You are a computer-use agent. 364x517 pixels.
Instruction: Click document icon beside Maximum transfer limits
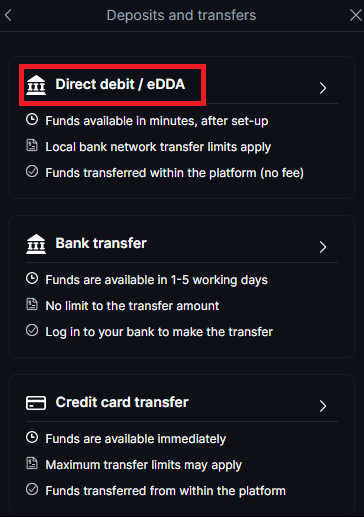[x=32, y=463]
